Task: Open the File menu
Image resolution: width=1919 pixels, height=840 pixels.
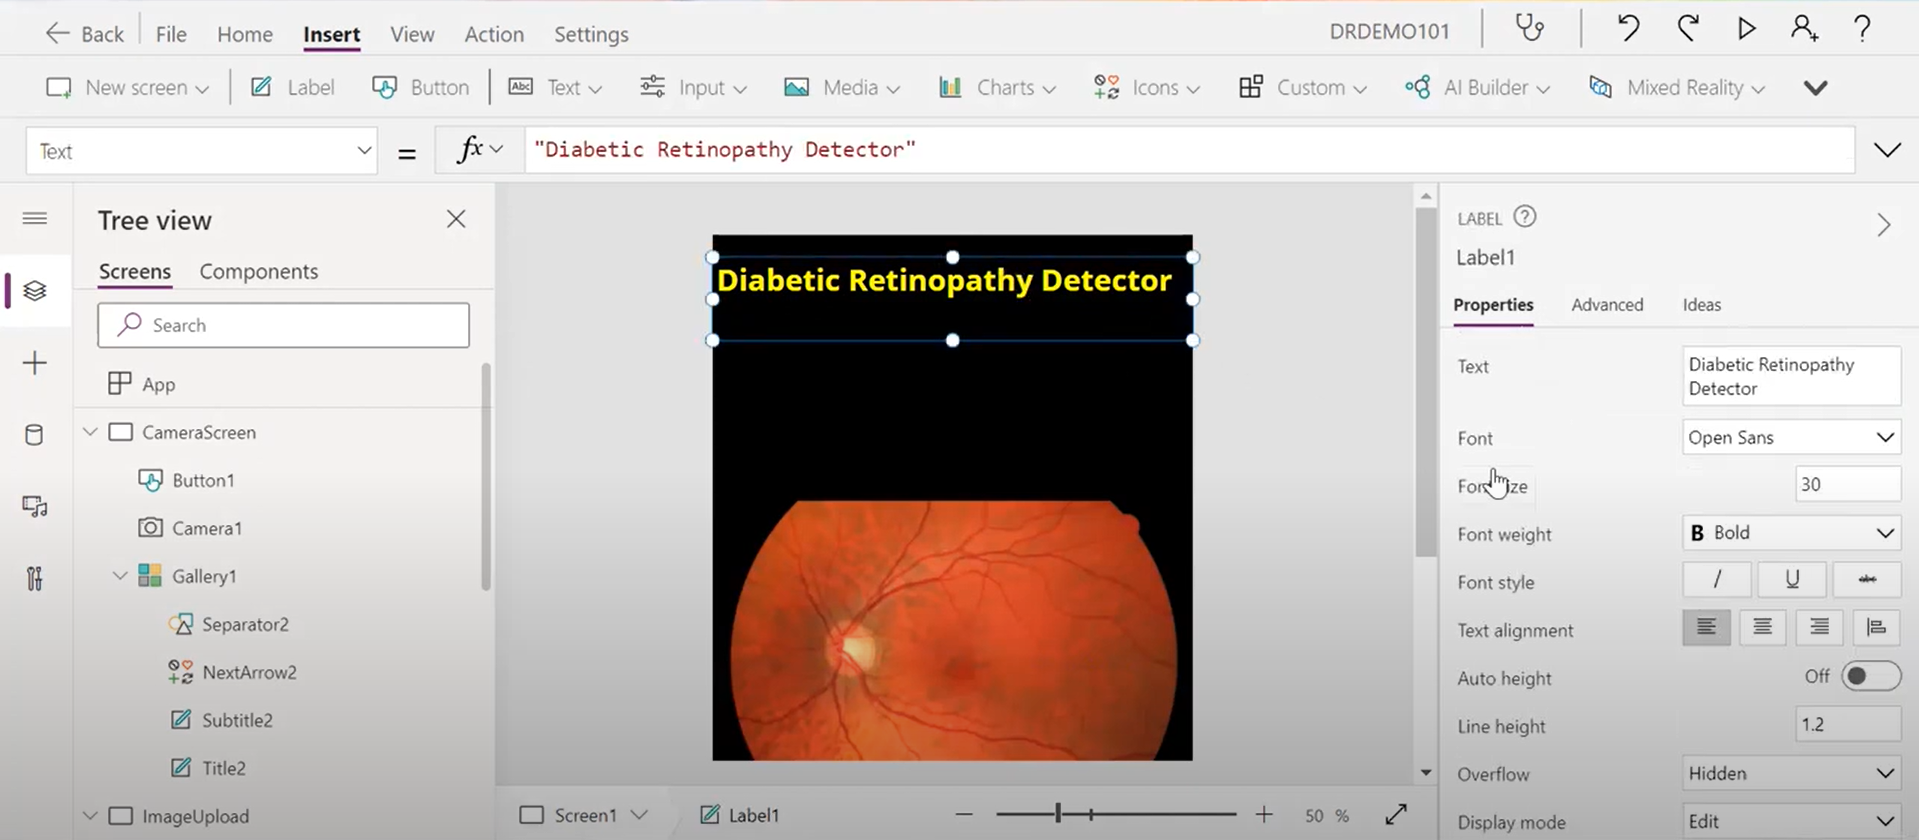Action: 171,34
